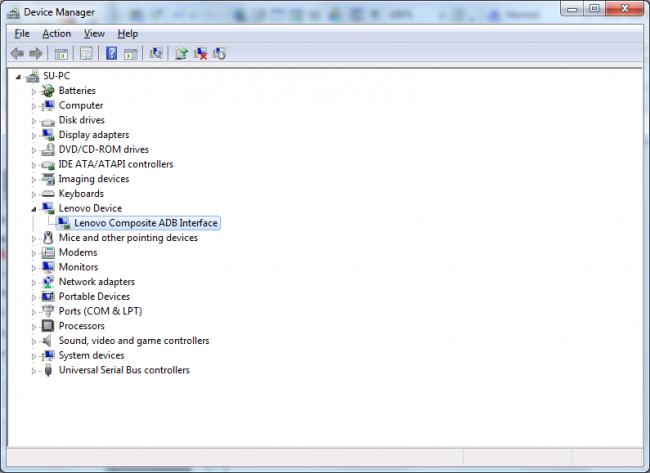Select the Imaging devices label

(x=94, y=179)
